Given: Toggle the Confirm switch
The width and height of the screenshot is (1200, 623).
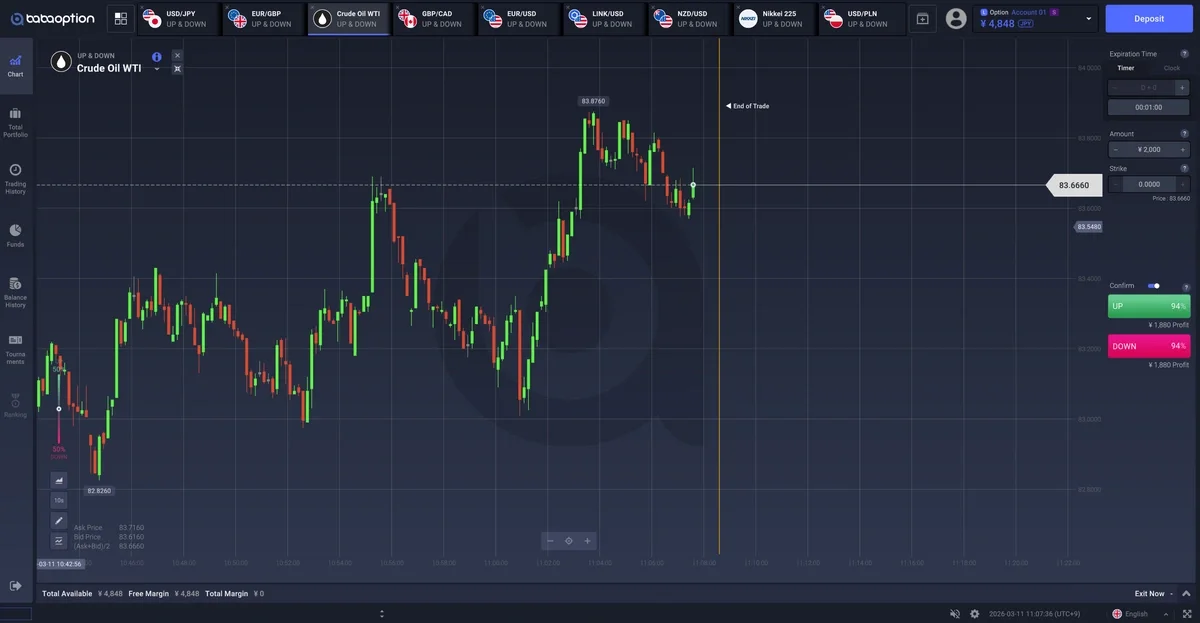Looking at the screenshot, I should coord(1153,286).
